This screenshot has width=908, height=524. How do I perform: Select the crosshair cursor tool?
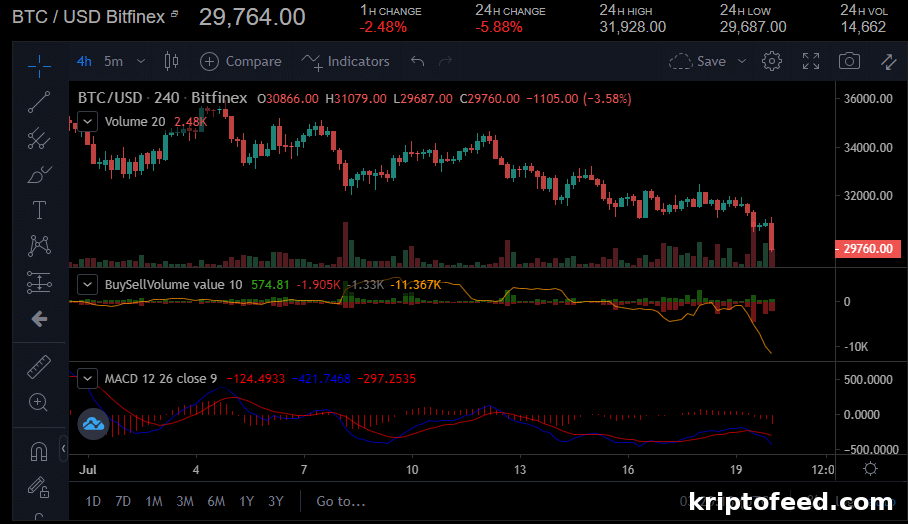39,66
